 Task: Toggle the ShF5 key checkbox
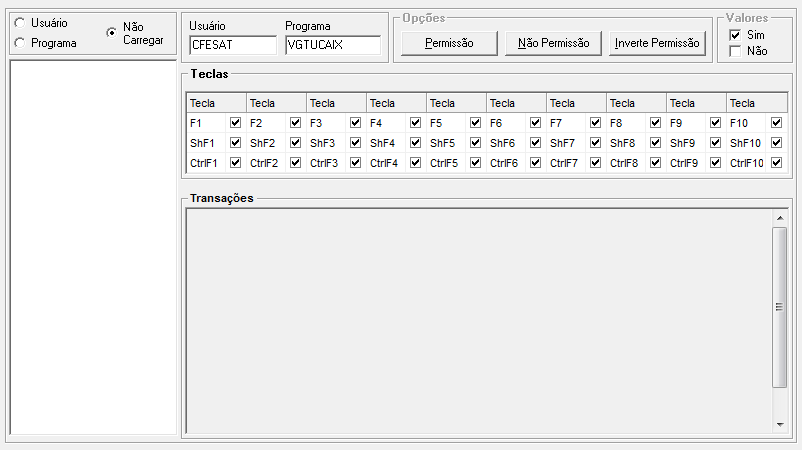coord(476,143)
